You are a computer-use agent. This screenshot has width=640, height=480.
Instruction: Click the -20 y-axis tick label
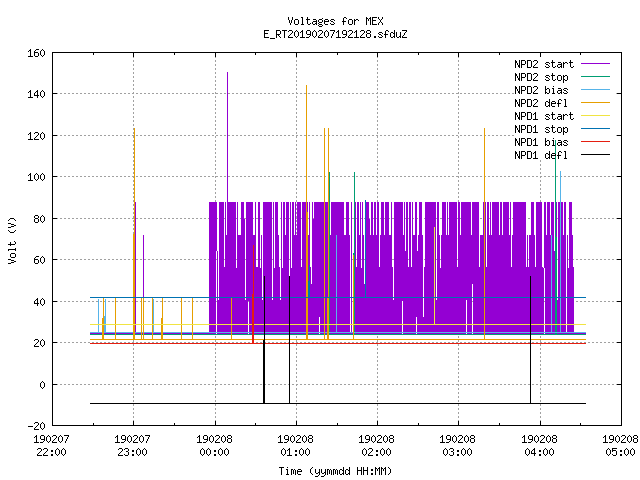(x=36, y=426)
